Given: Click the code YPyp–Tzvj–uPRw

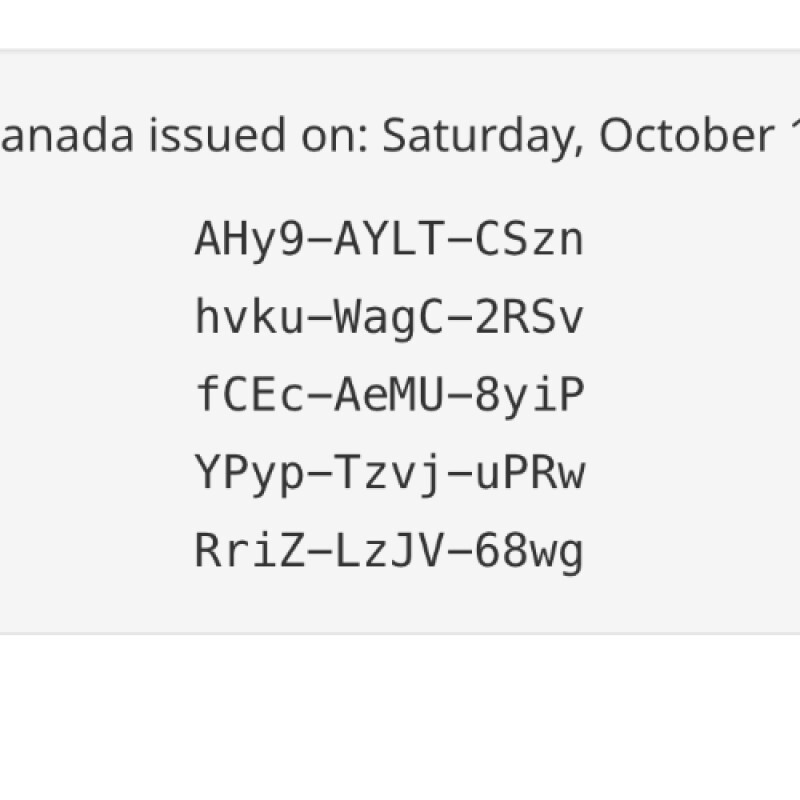Looking at the screenshot, I should click(389, 474).
